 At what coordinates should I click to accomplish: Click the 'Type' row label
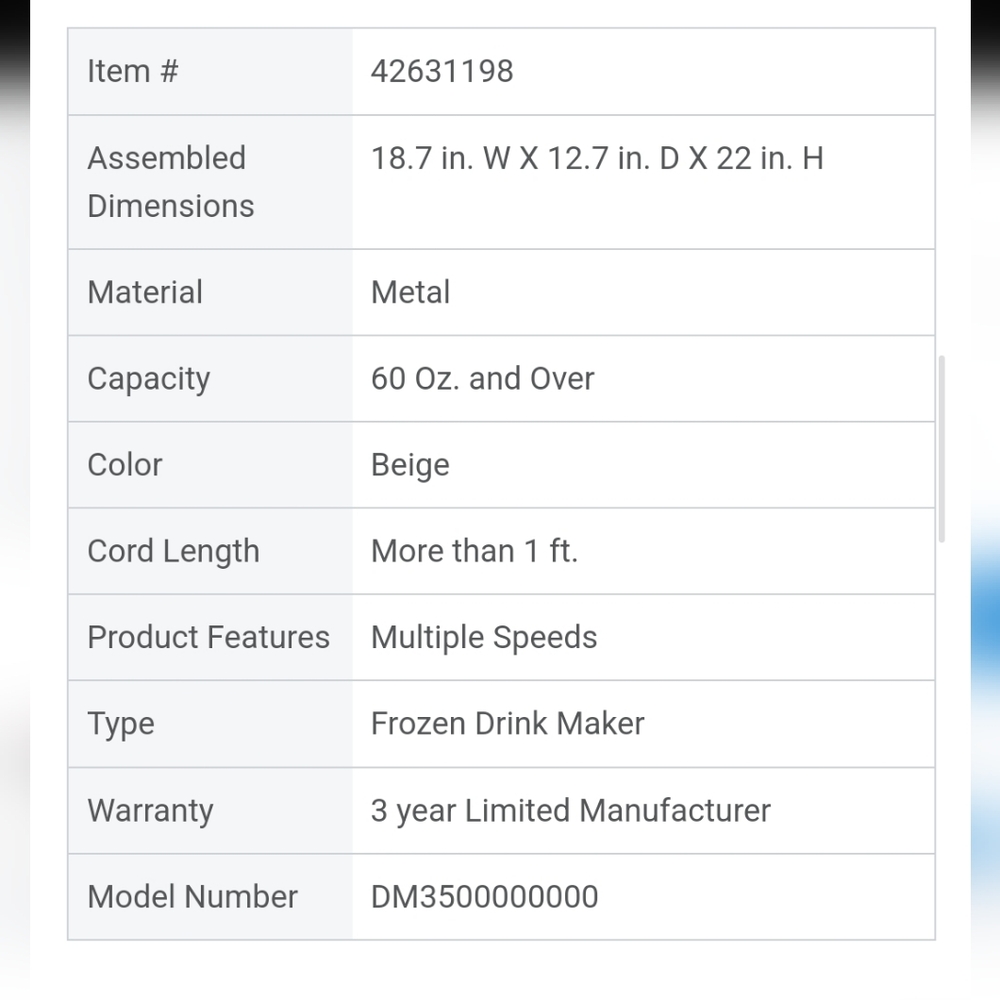point(121,724)
